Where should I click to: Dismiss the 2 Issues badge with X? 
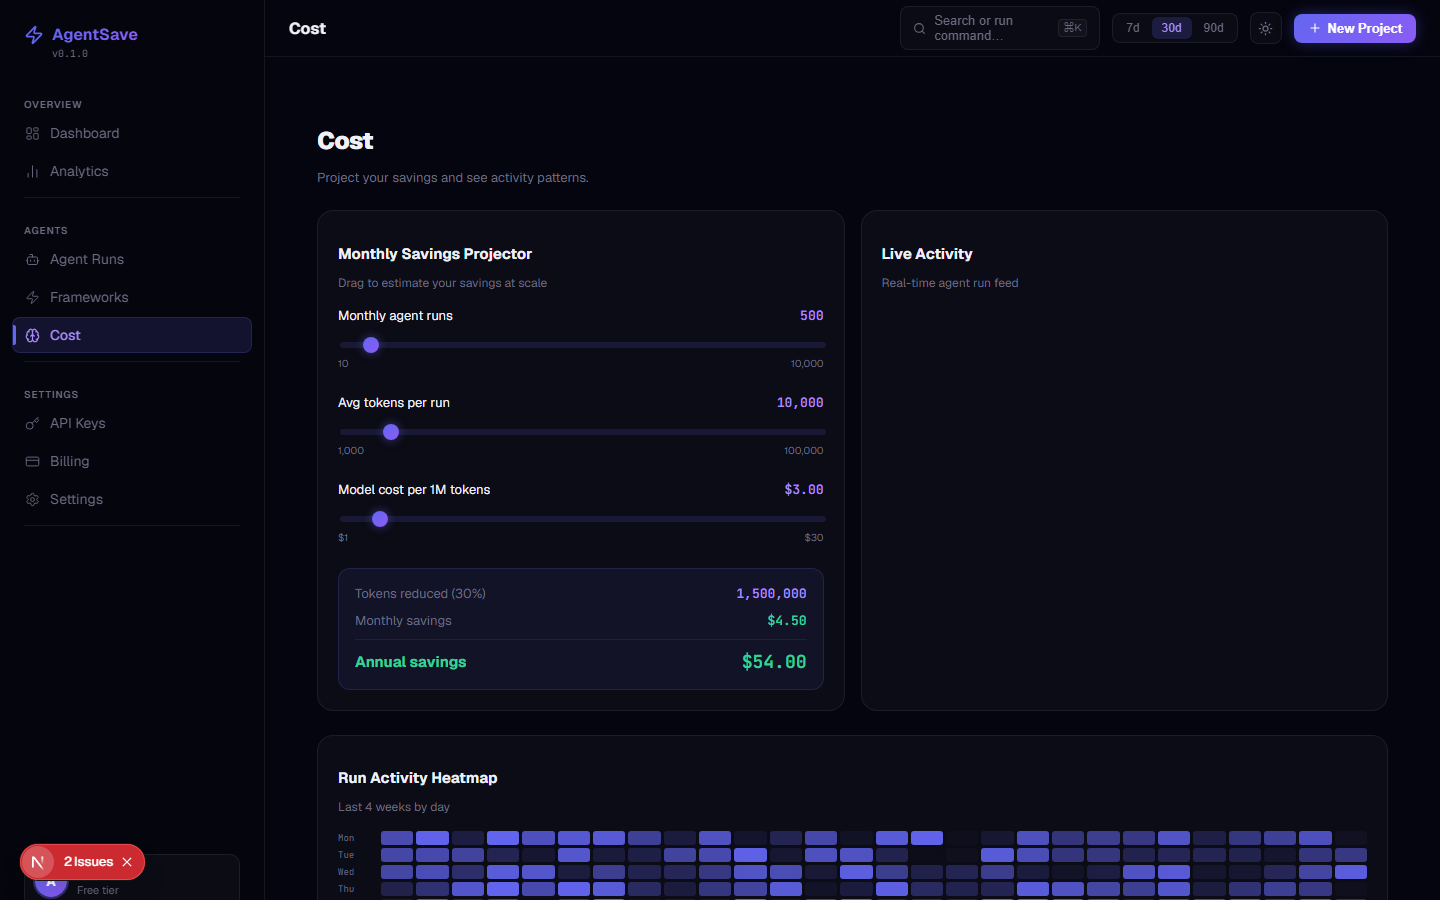[x=127, y=862]
